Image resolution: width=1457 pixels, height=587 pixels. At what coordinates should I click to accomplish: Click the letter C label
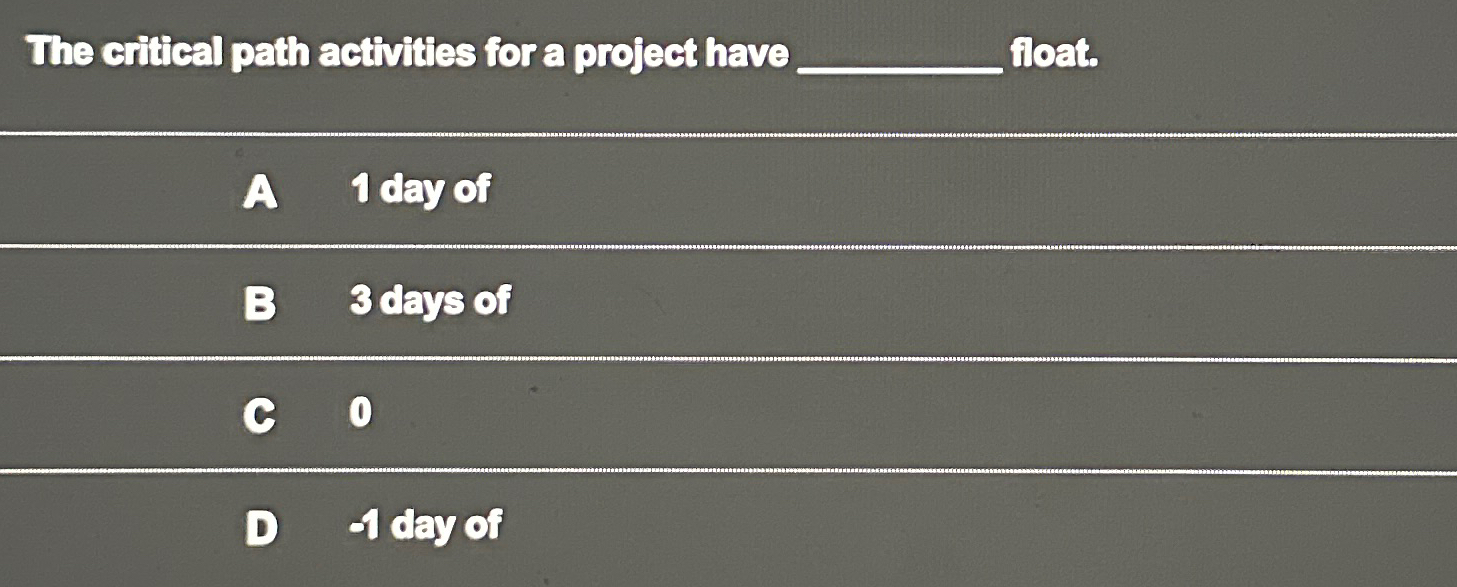[x=260, y=414]
